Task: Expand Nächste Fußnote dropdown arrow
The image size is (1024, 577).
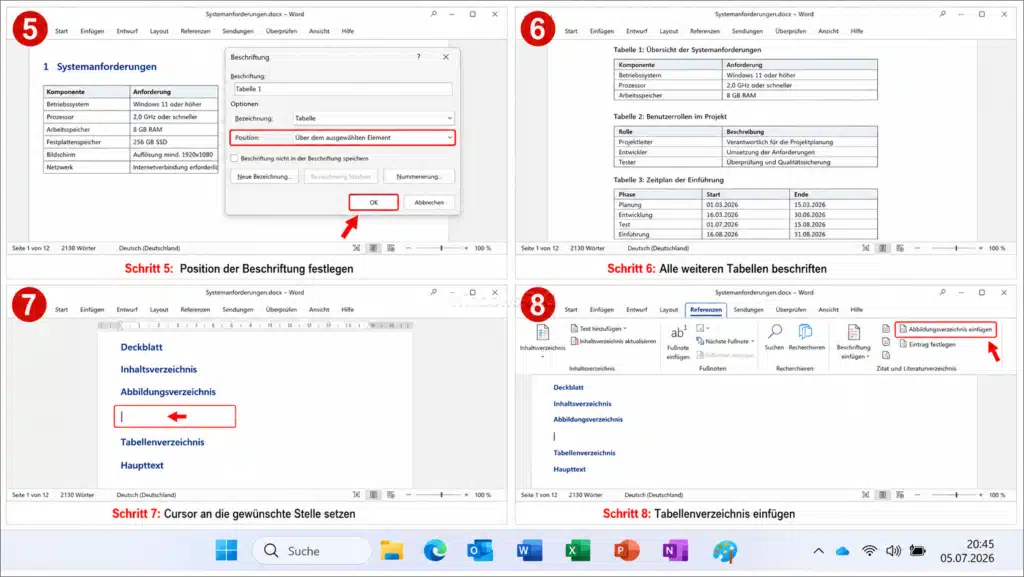Action: click(752, 341)
